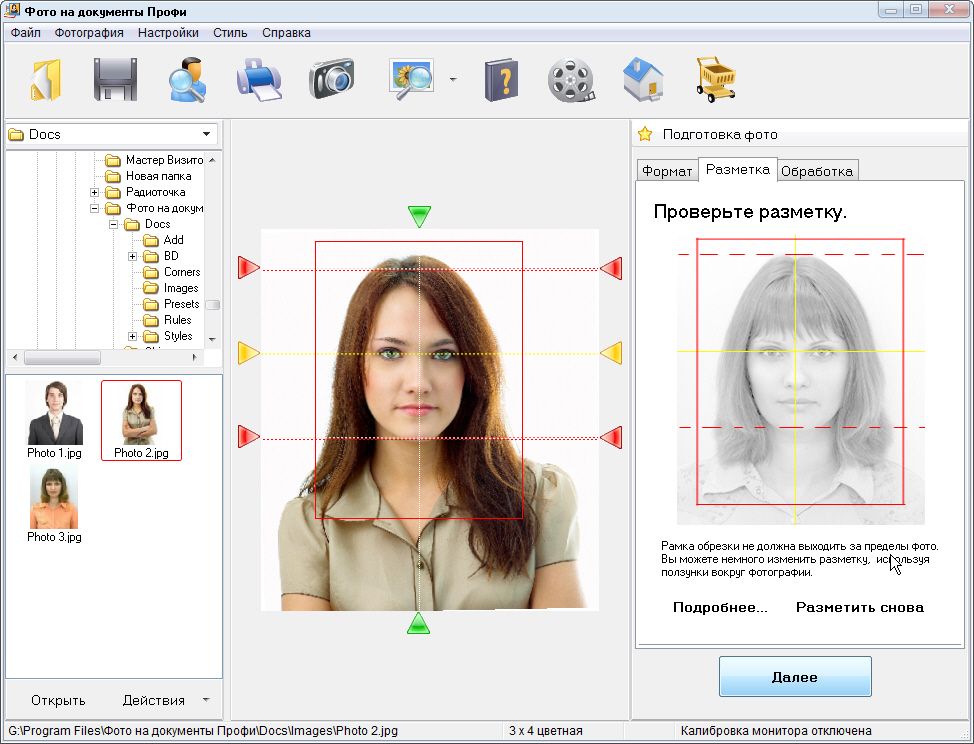
Task: Click the home page house icon
Action: (643, 80)
